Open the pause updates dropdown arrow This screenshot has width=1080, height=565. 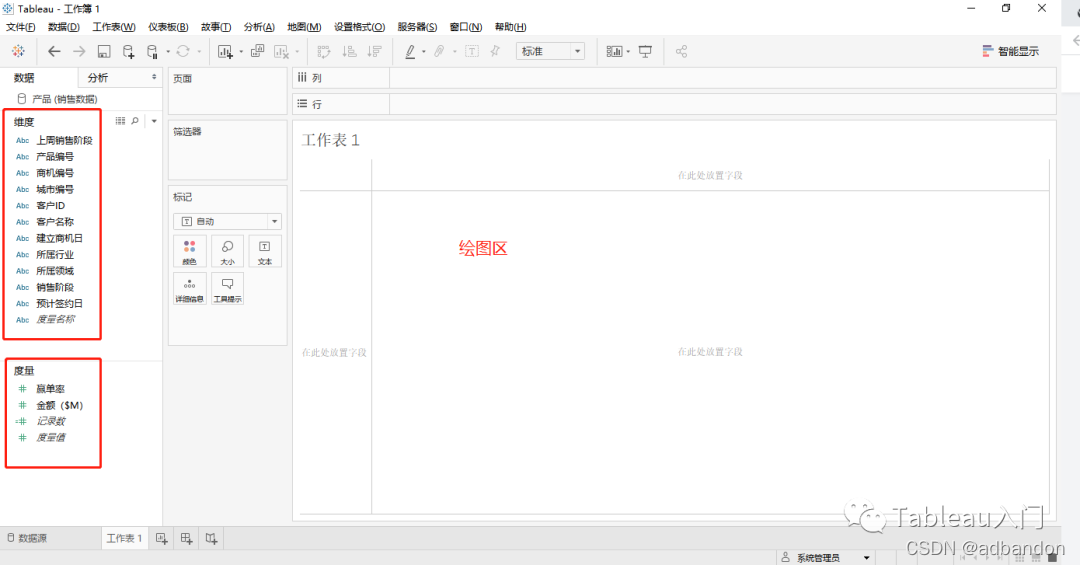(168, 52)
